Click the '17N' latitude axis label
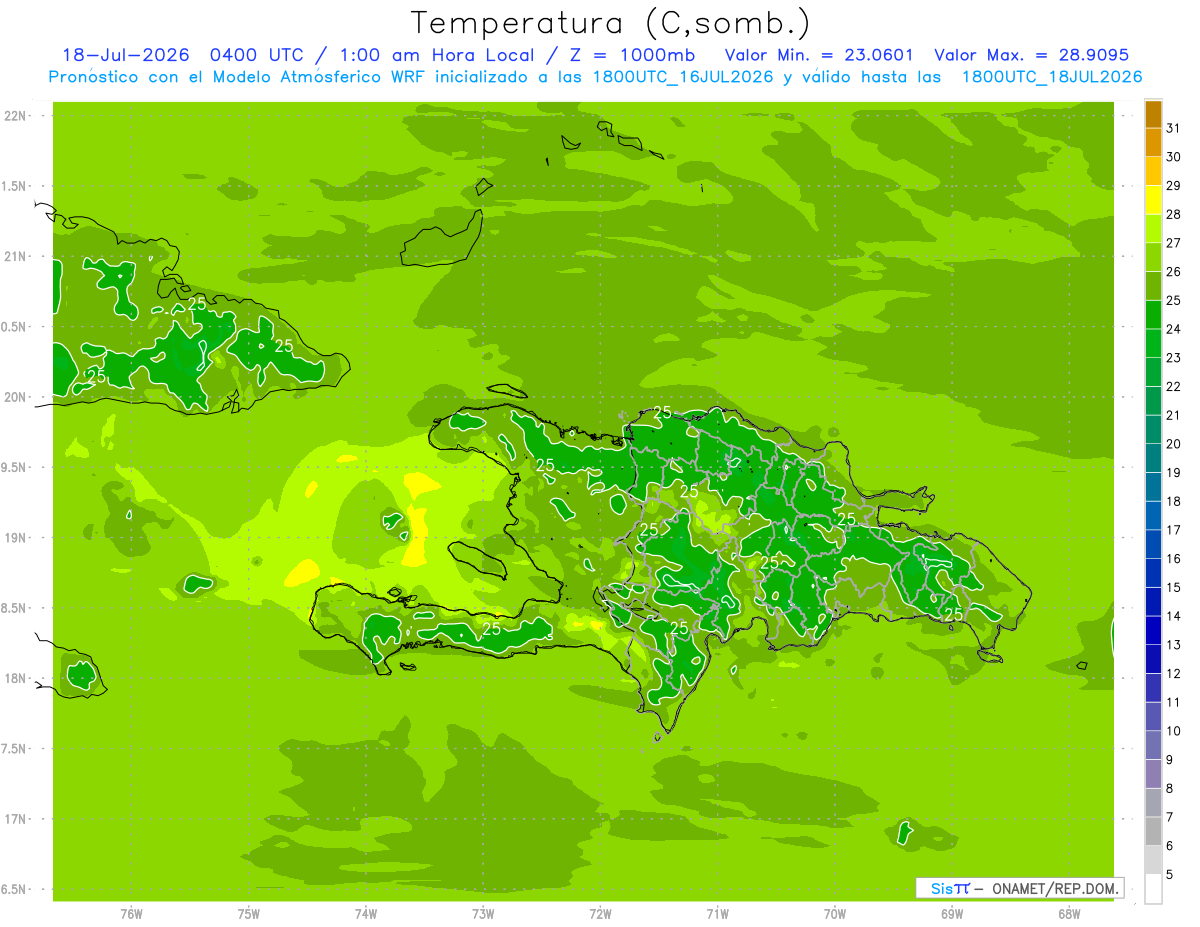This screenshot has width=1200, height=927. tap(15, 820)
